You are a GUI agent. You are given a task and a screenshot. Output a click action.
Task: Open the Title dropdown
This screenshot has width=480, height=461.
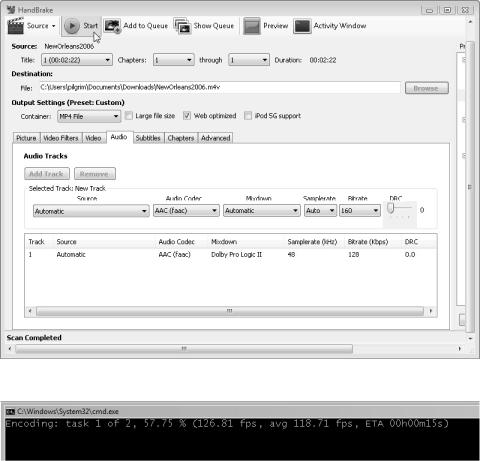coord(77,60)
